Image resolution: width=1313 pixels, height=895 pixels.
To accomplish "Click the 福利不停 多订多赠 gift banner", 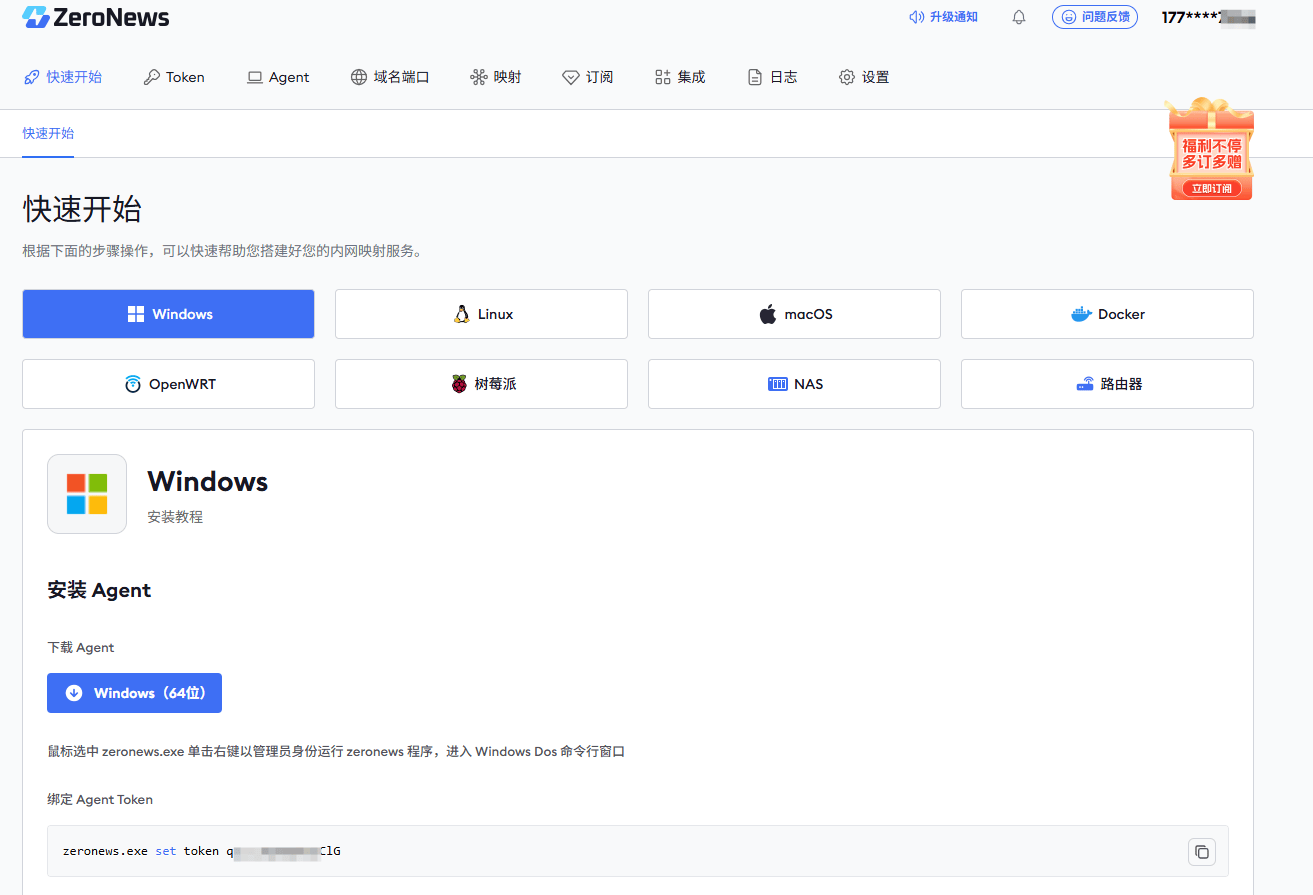I will (1211, 149).
